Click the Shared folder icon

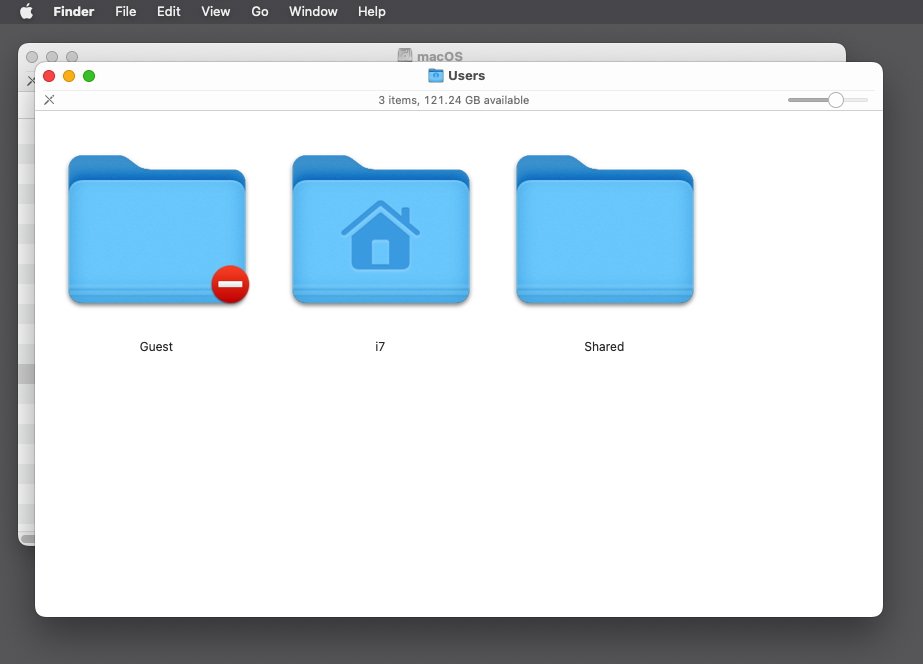point(604,232)
